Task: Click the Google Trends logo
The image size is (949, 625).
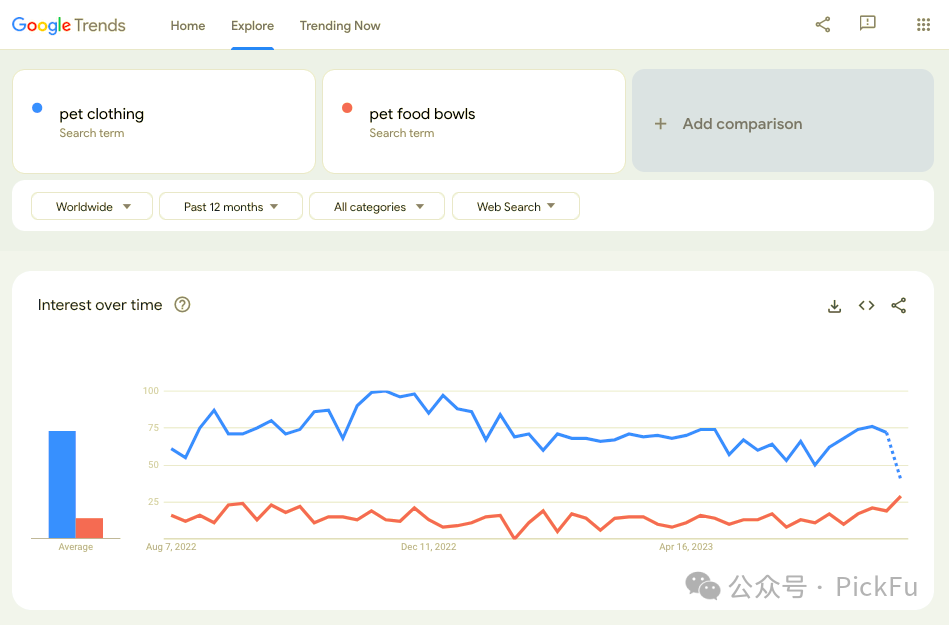Action: [x=69, y=26]
